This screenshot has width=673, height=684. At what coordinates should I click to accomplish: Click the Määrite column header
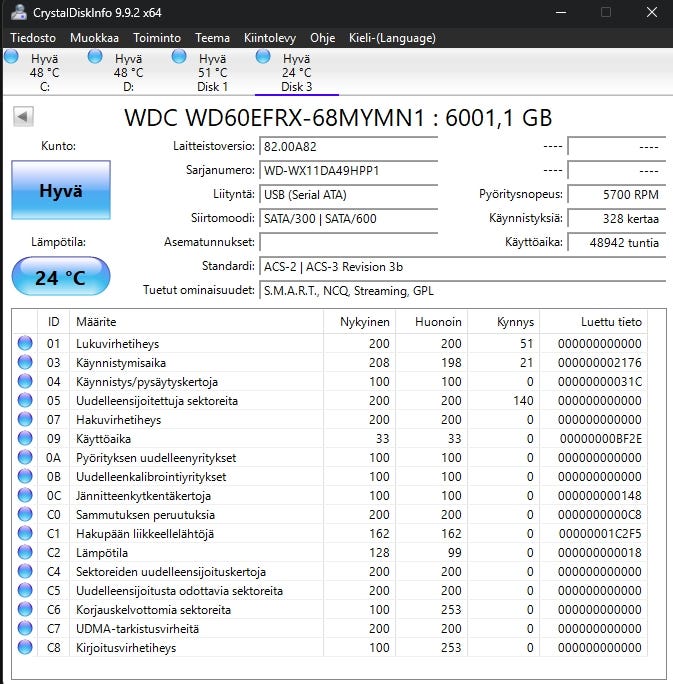pyautogui.click(x=196, y=322)
